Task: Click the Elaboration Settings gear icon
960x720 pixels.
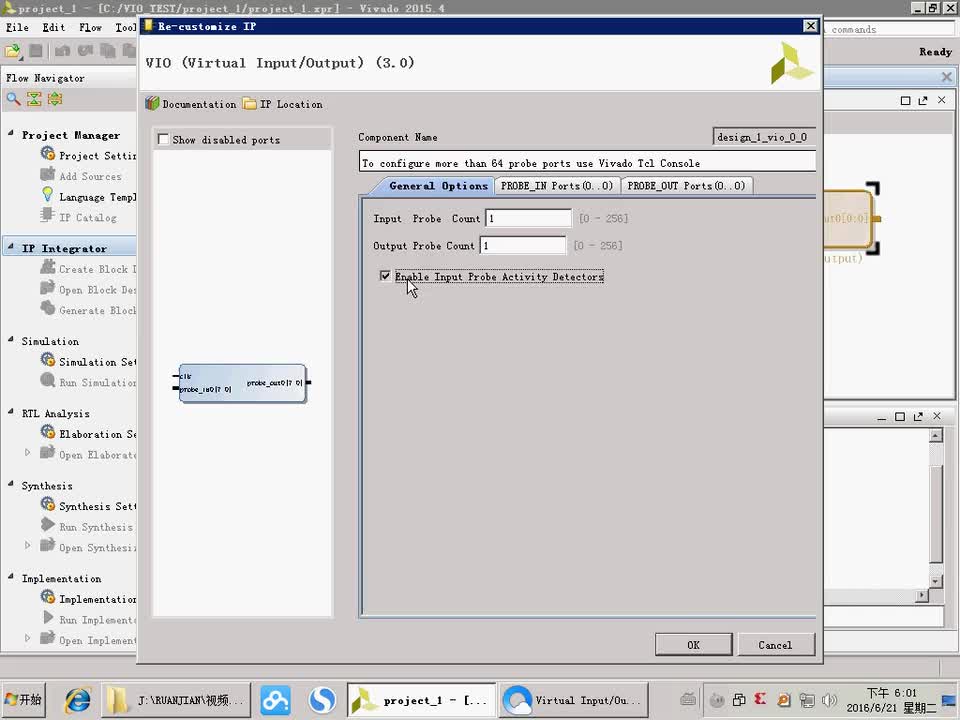Action: 48,433
